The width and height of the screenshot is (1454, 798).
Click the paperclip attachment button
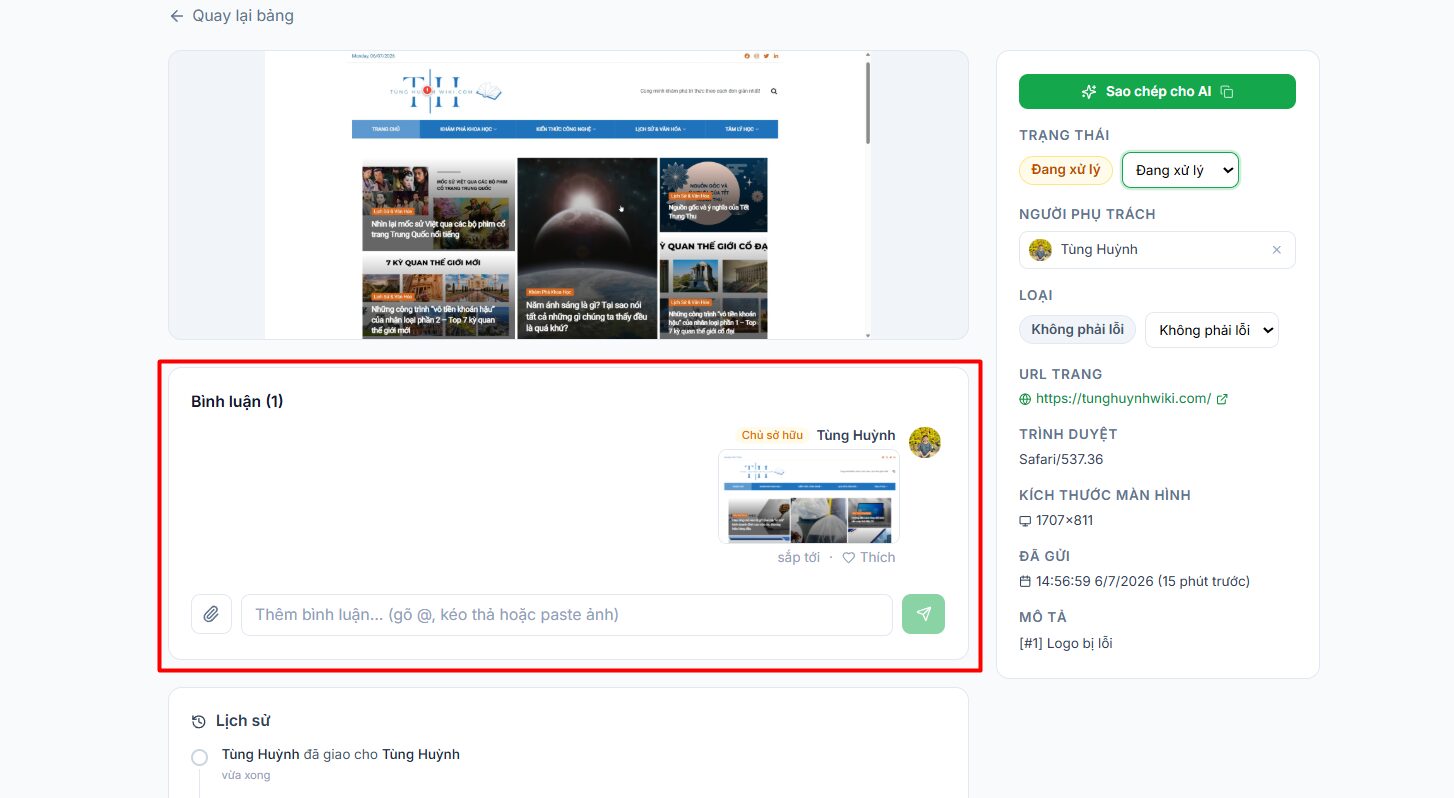coord(211,614)
